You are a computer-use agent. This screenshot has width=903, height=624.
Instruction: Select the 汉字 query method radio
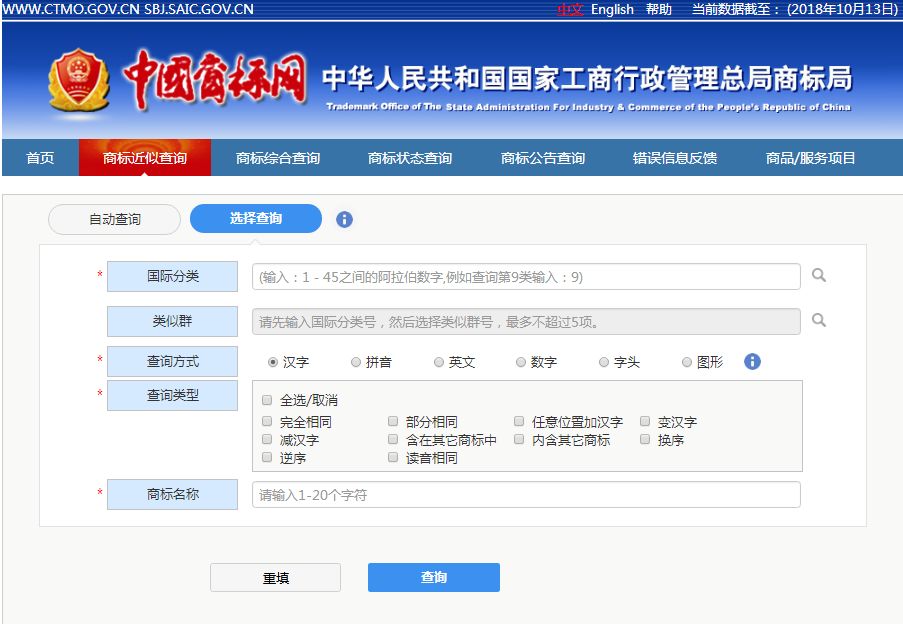pos(273,362)
